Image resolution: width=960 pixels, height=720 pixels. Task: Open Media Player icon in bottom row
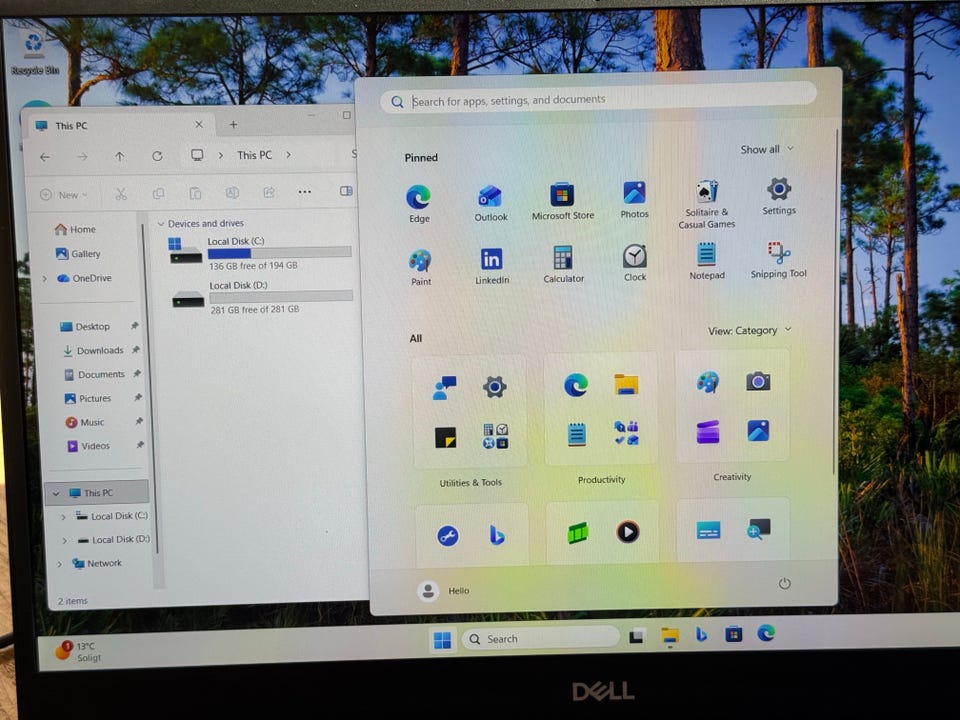pos(628,531)
